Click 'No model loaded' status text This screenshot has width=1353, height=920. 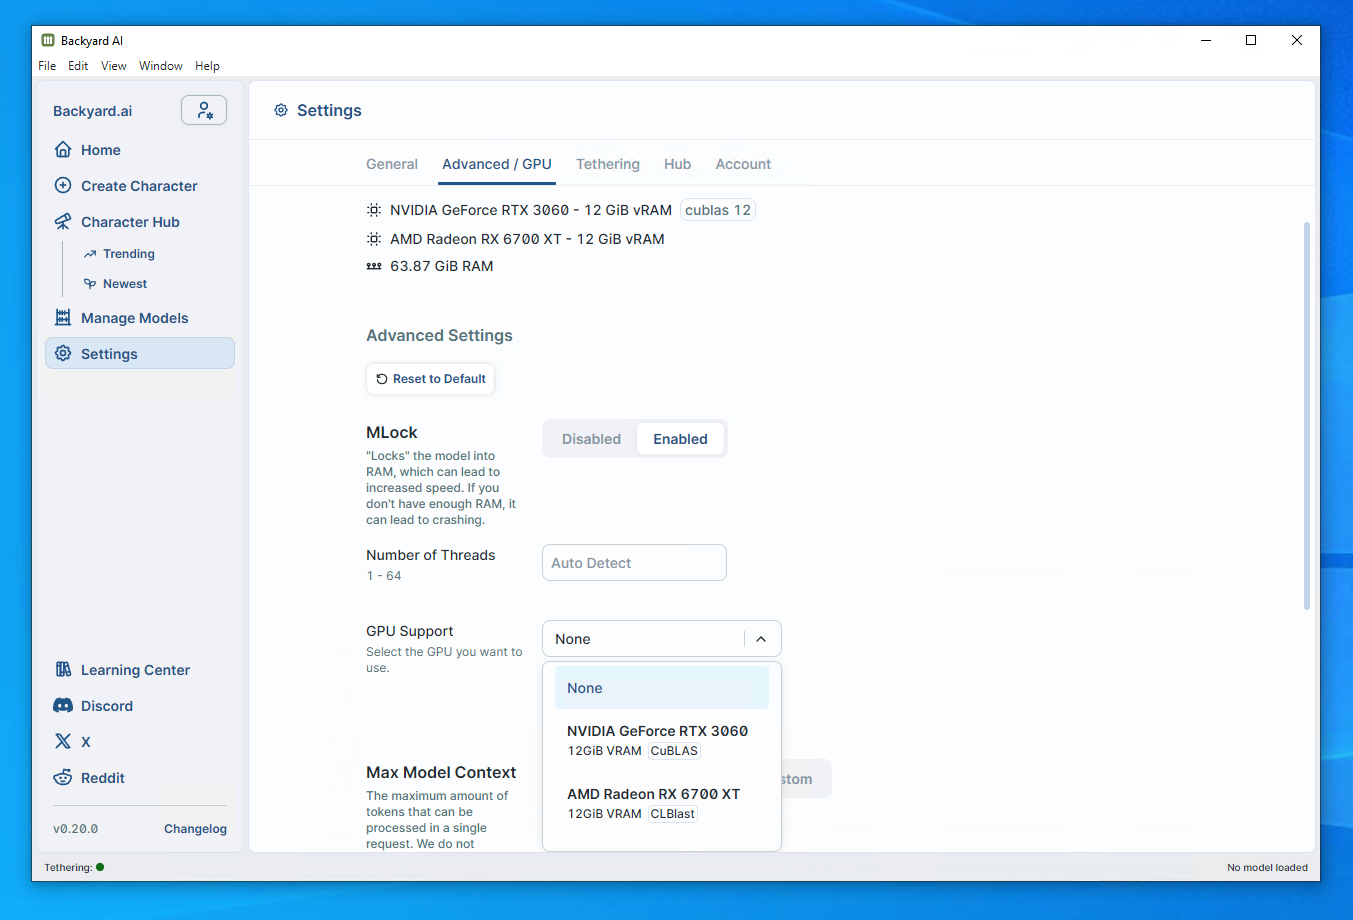click(x=1267, y=868)
